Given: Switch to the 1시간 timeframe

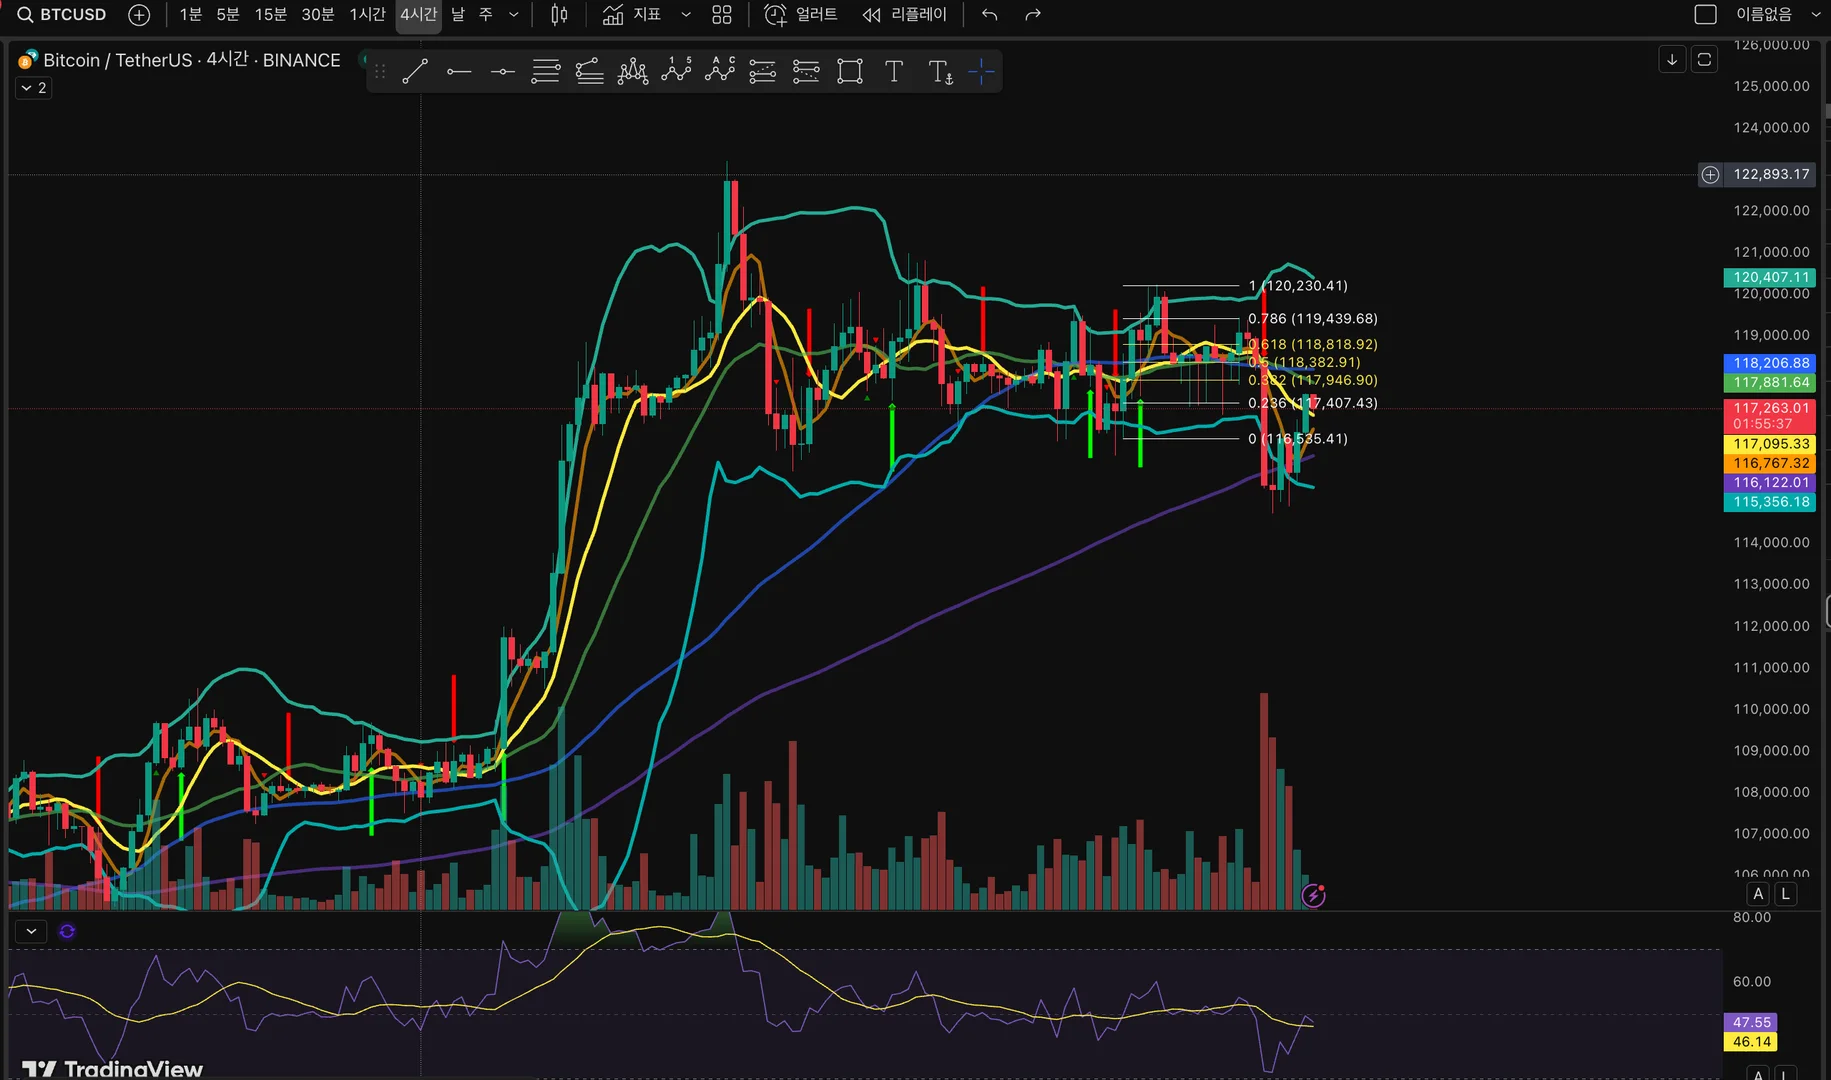Looking at the screenshot, I should point(367,15).
